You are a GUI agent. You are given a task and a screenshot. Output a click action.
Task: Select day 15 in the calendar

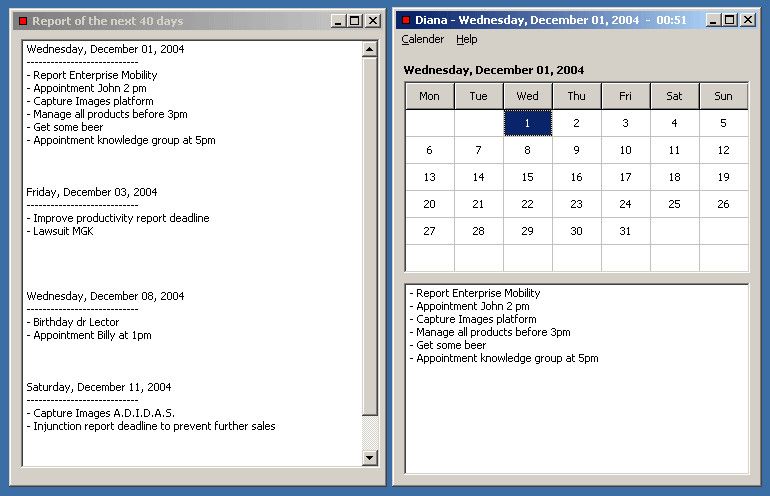pos(527,177)
